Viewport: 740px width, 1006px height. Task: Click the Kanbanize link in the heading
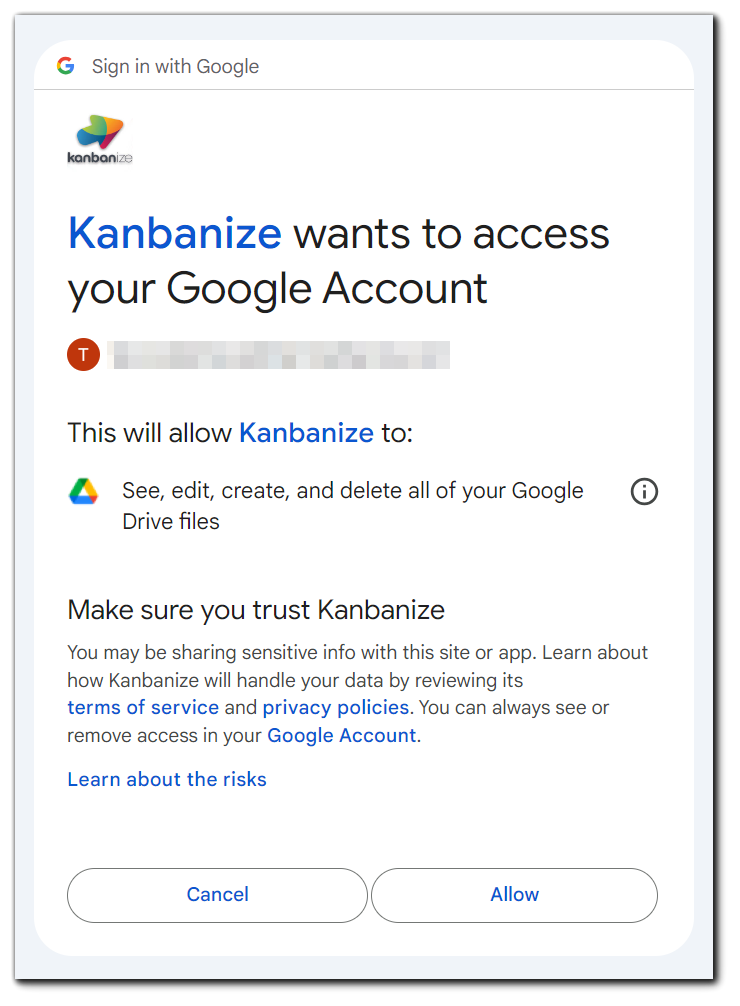click(x=174, y=233)
